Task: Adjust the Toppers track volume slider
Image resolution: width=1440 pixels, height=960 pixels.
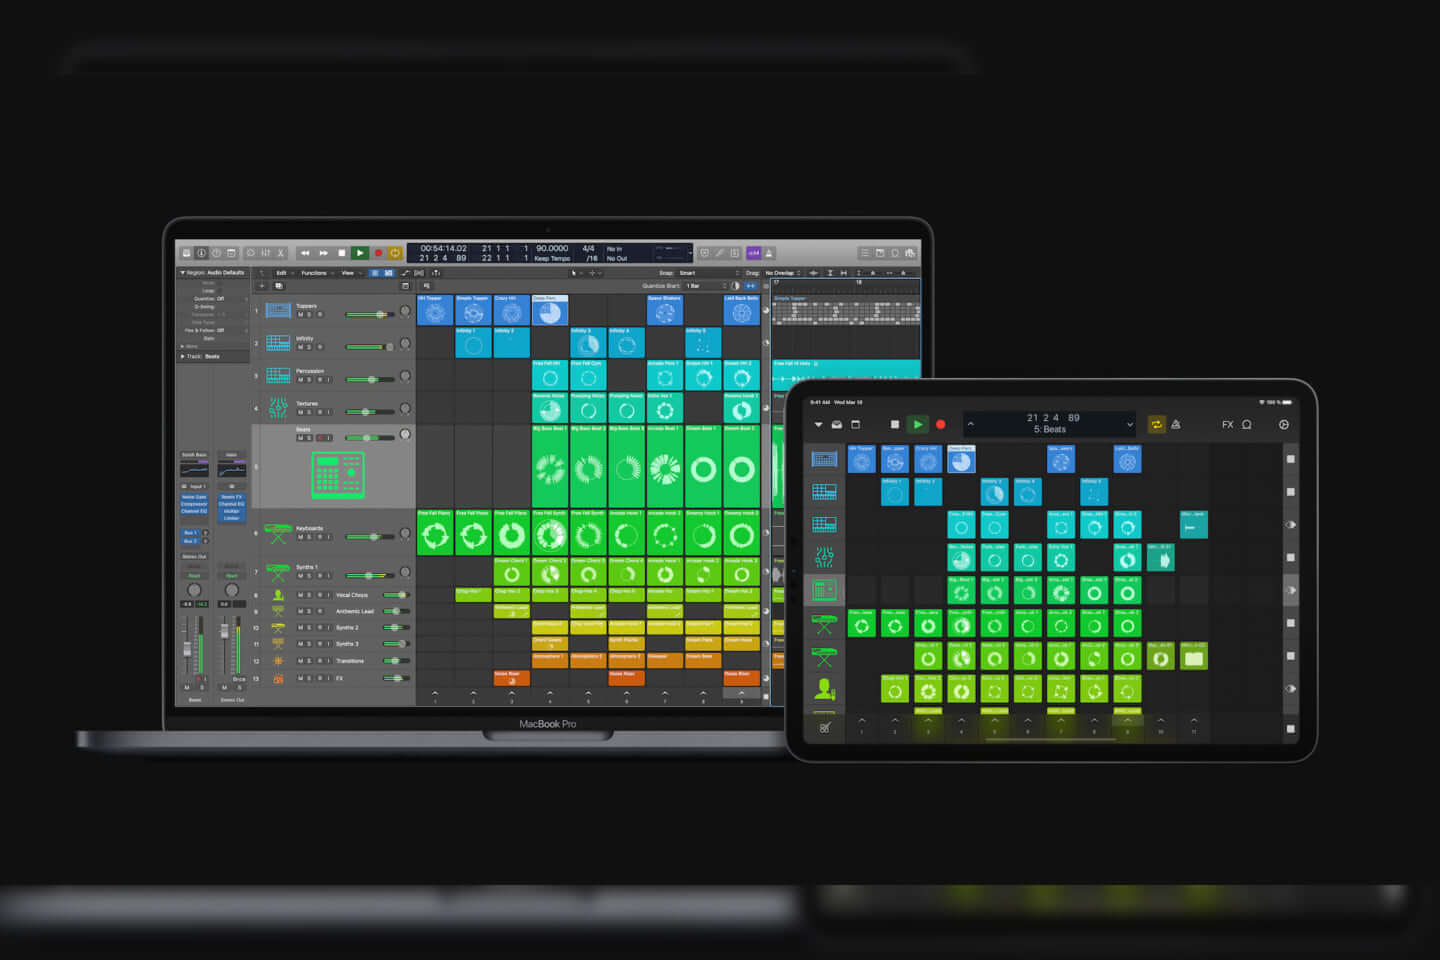Action: [369, 315]
